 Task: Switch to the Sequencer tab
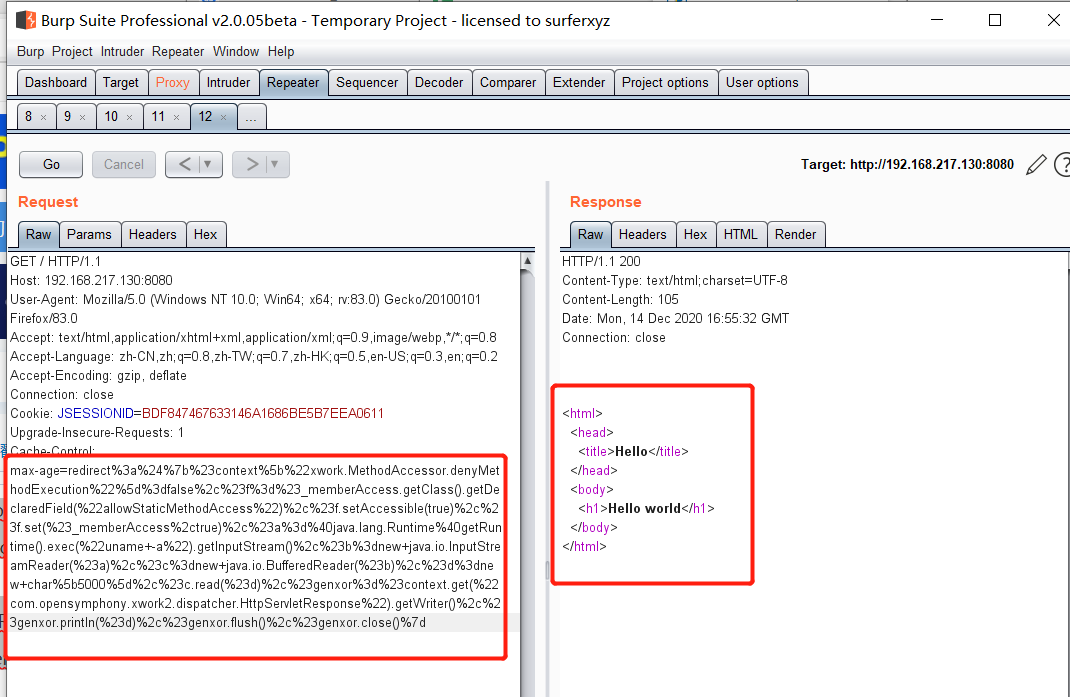click(367, 83)
